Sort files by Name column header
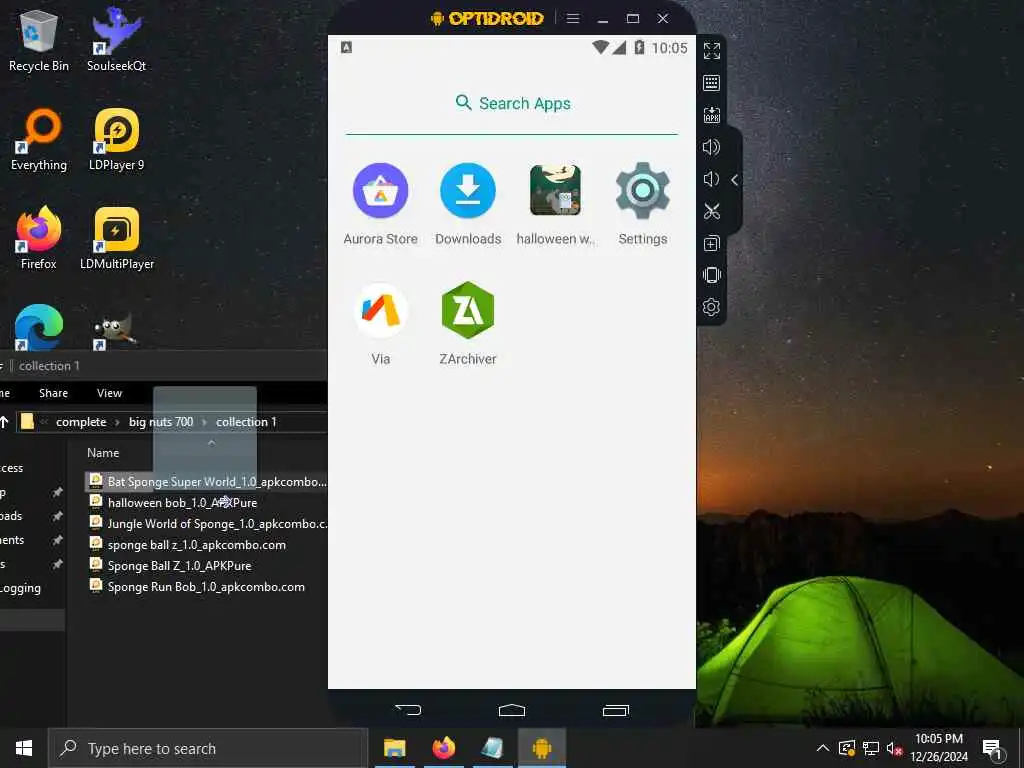Screen dimensions: 1024x768 (103, 453)
